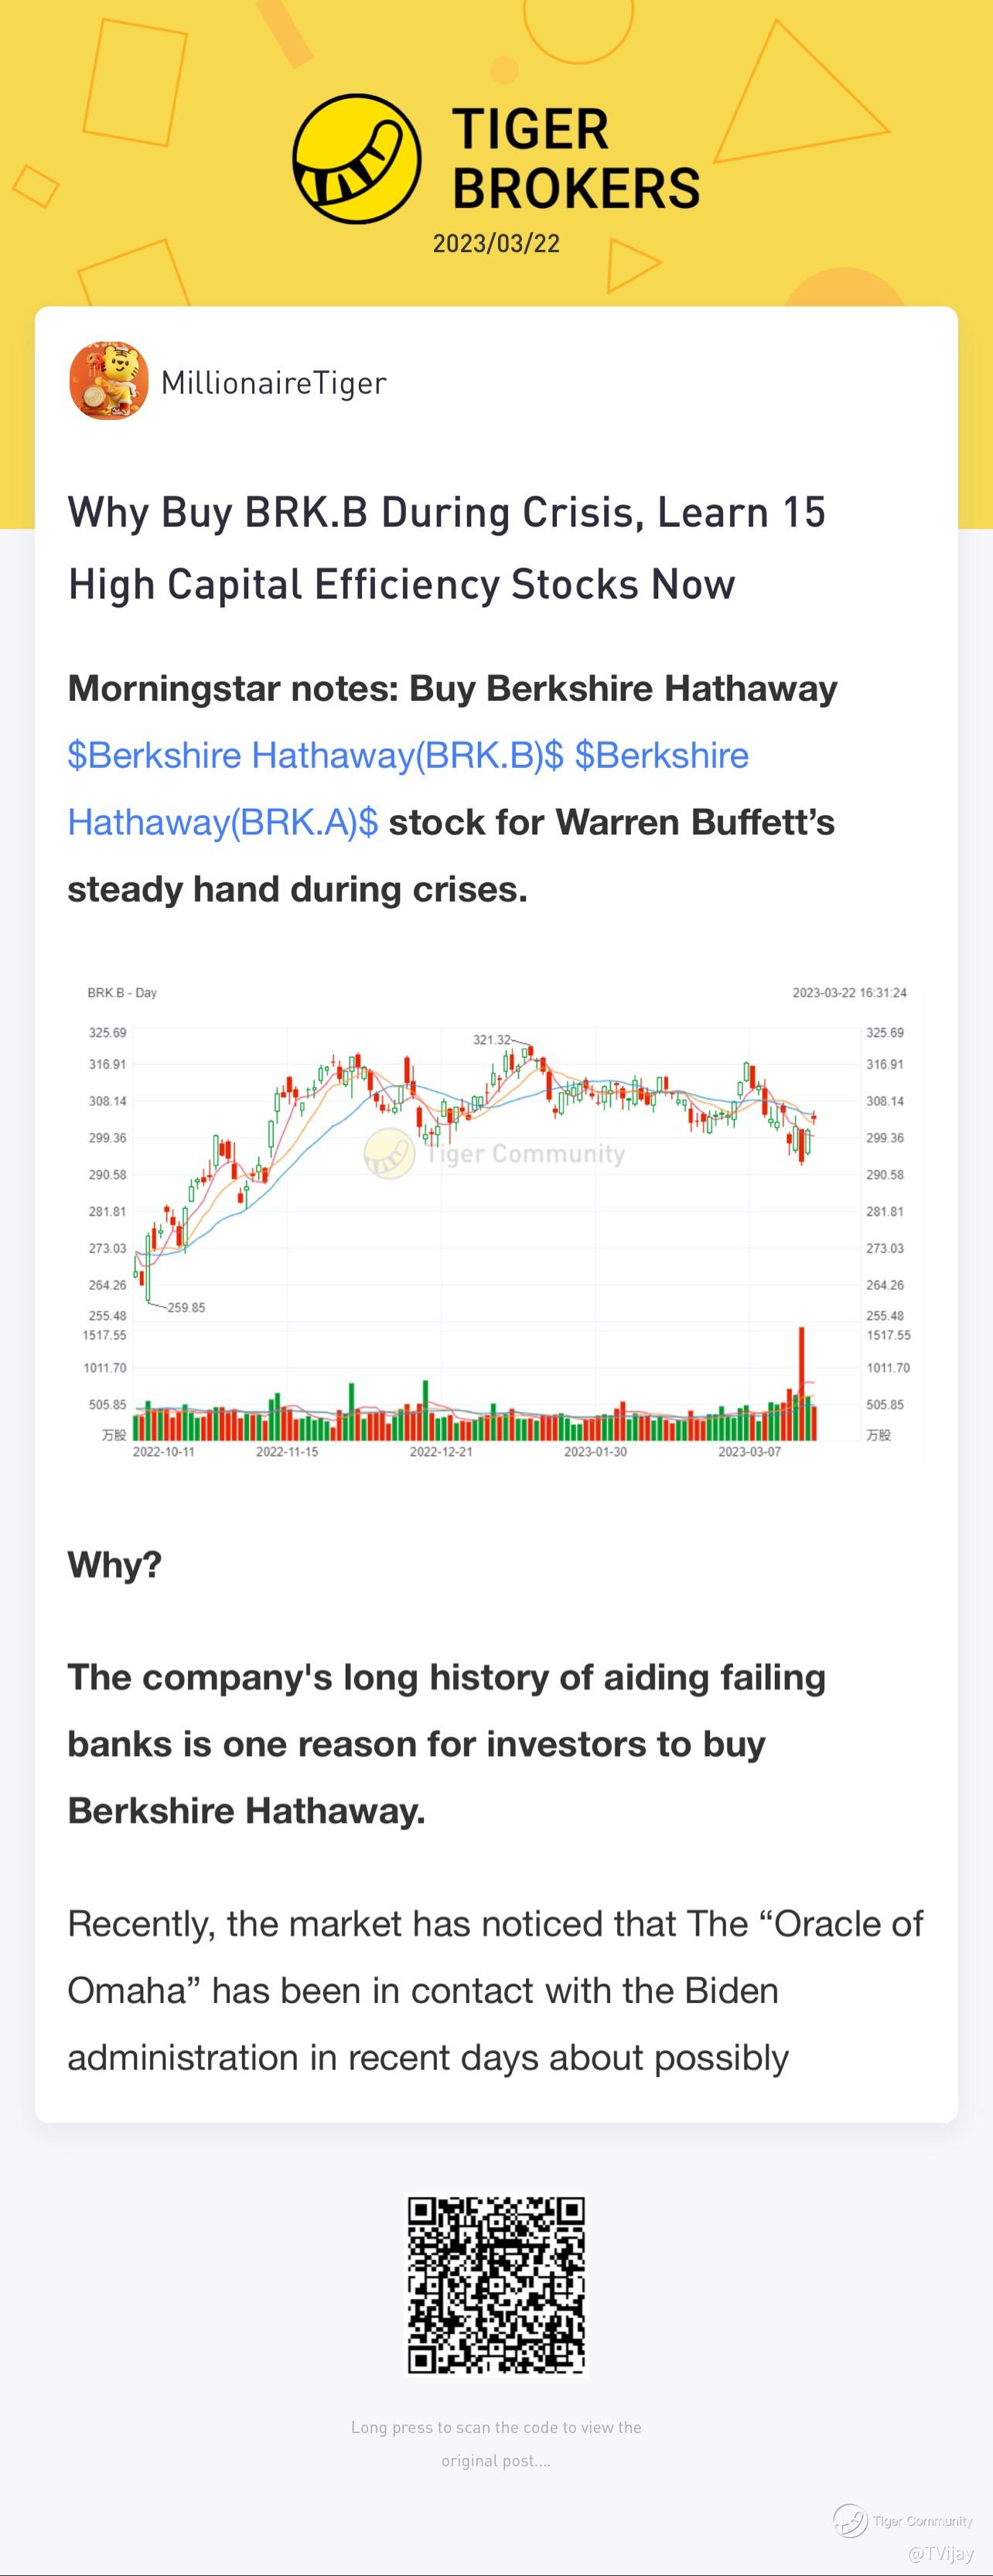Image resolution: width=993 pixels, height=2576 pixels.
Task: Click the 321.32 high price marker
Action: 492,1040
